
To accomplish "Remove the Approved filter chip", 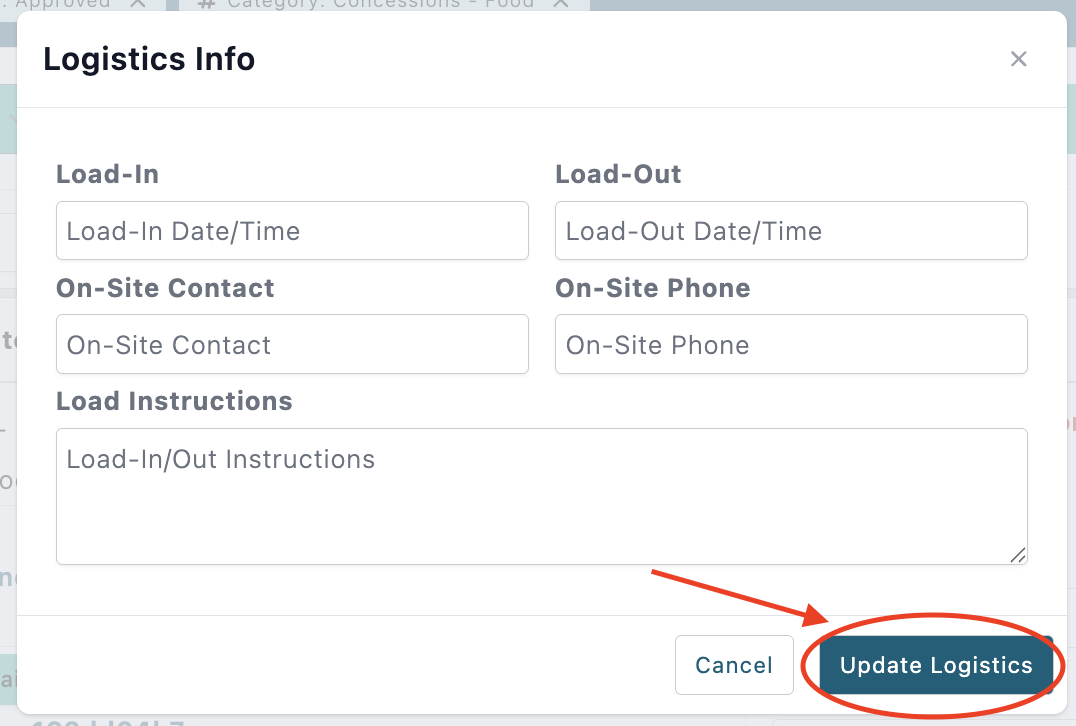I will (x=138, y=3).
